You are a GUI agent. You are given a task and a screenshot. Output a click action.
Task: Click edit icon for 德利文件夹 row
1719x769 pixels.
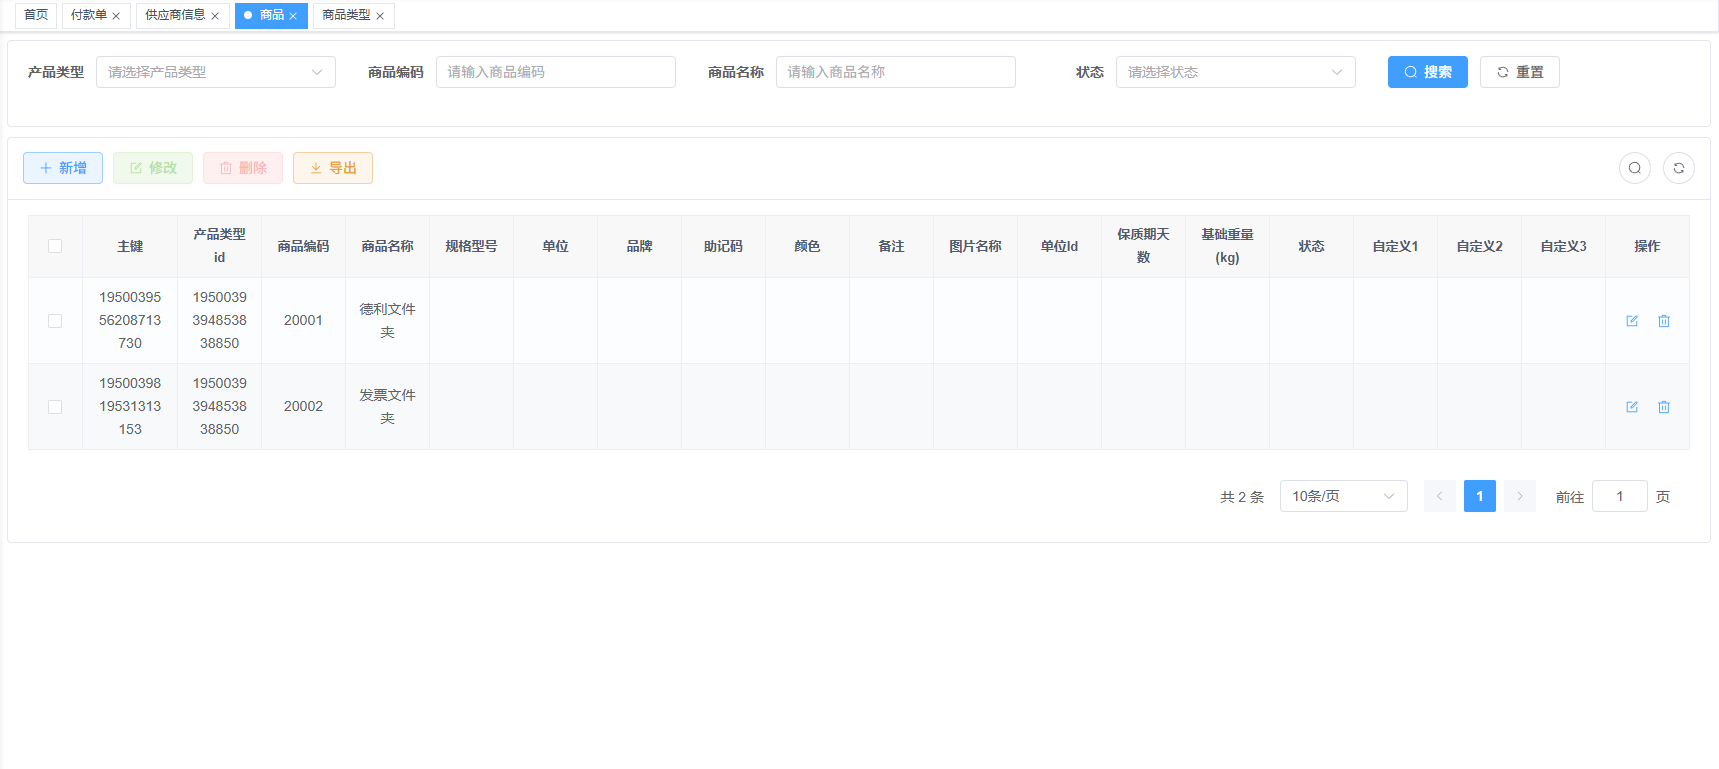point(1631,321)
